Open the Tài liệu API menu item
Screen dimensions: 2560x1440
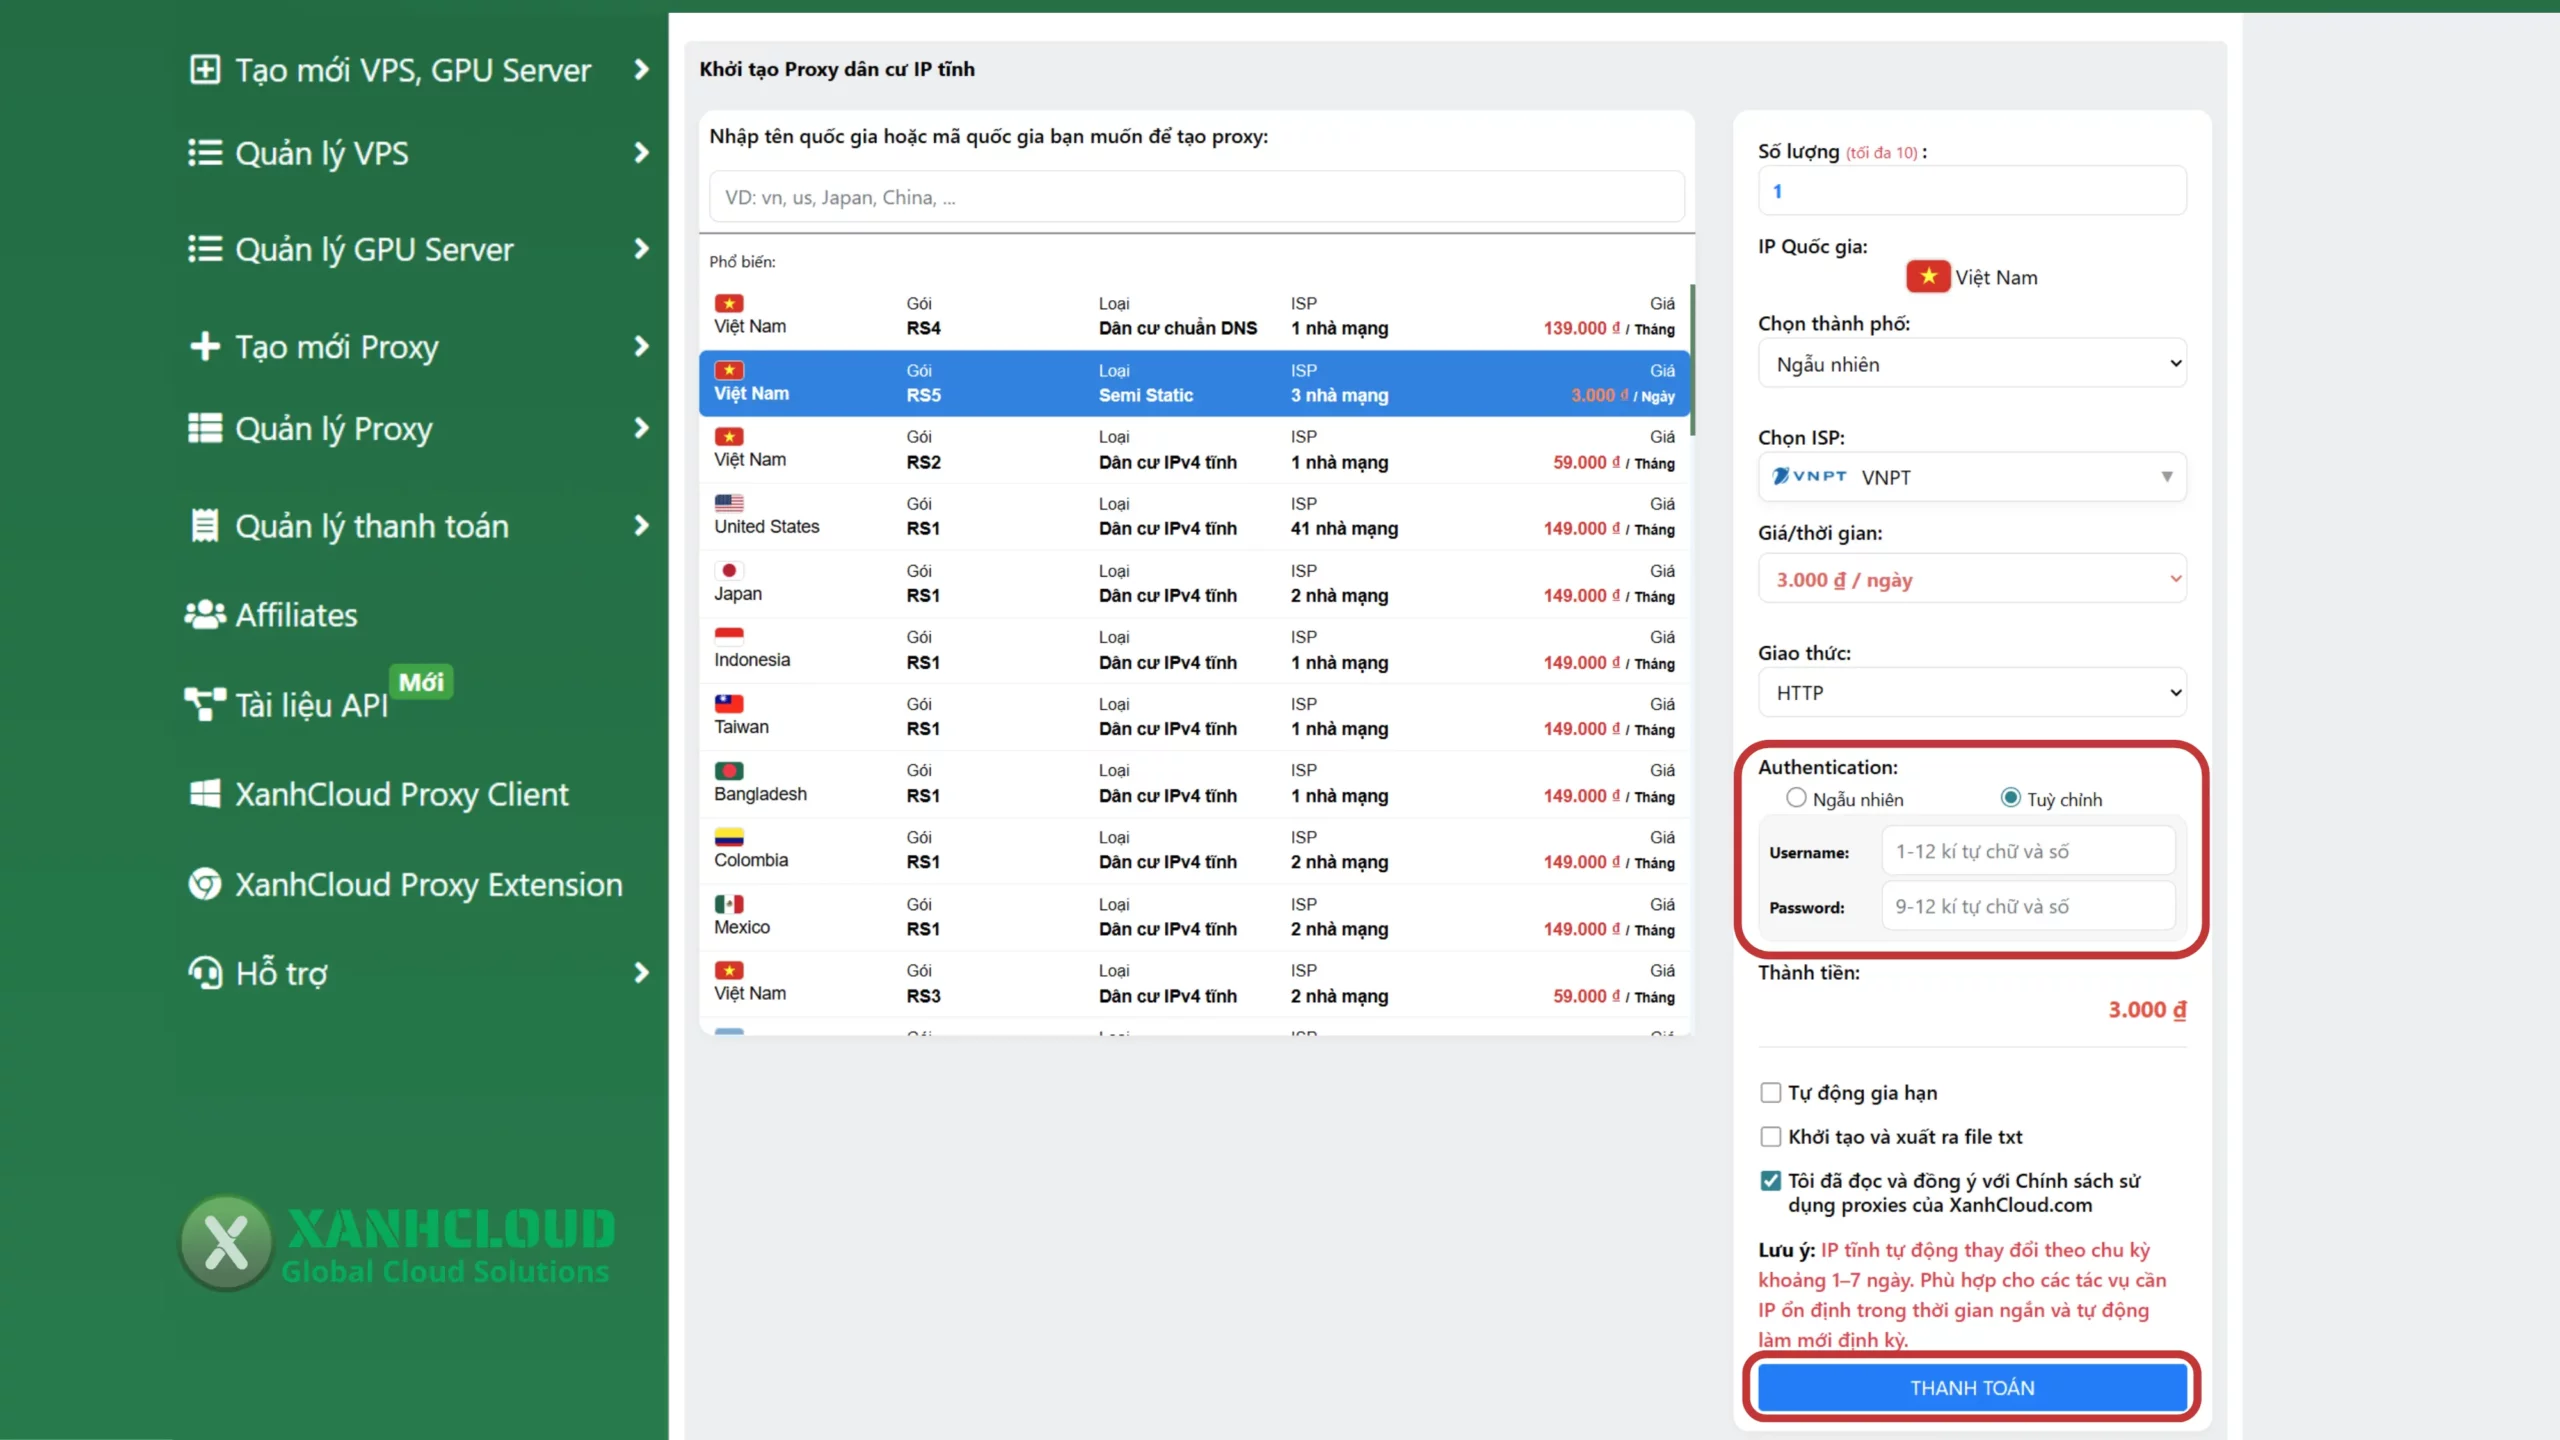tap(310, 704)
